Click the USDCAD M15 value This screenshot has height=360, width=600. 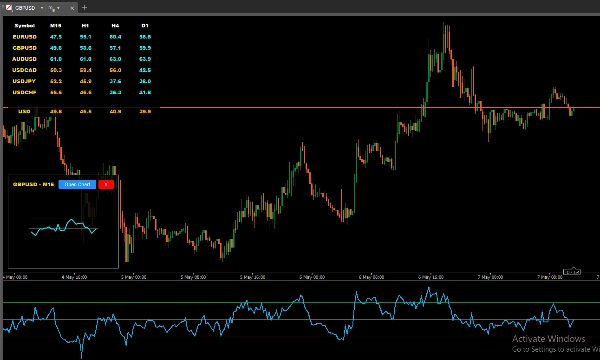pos(56,70)
